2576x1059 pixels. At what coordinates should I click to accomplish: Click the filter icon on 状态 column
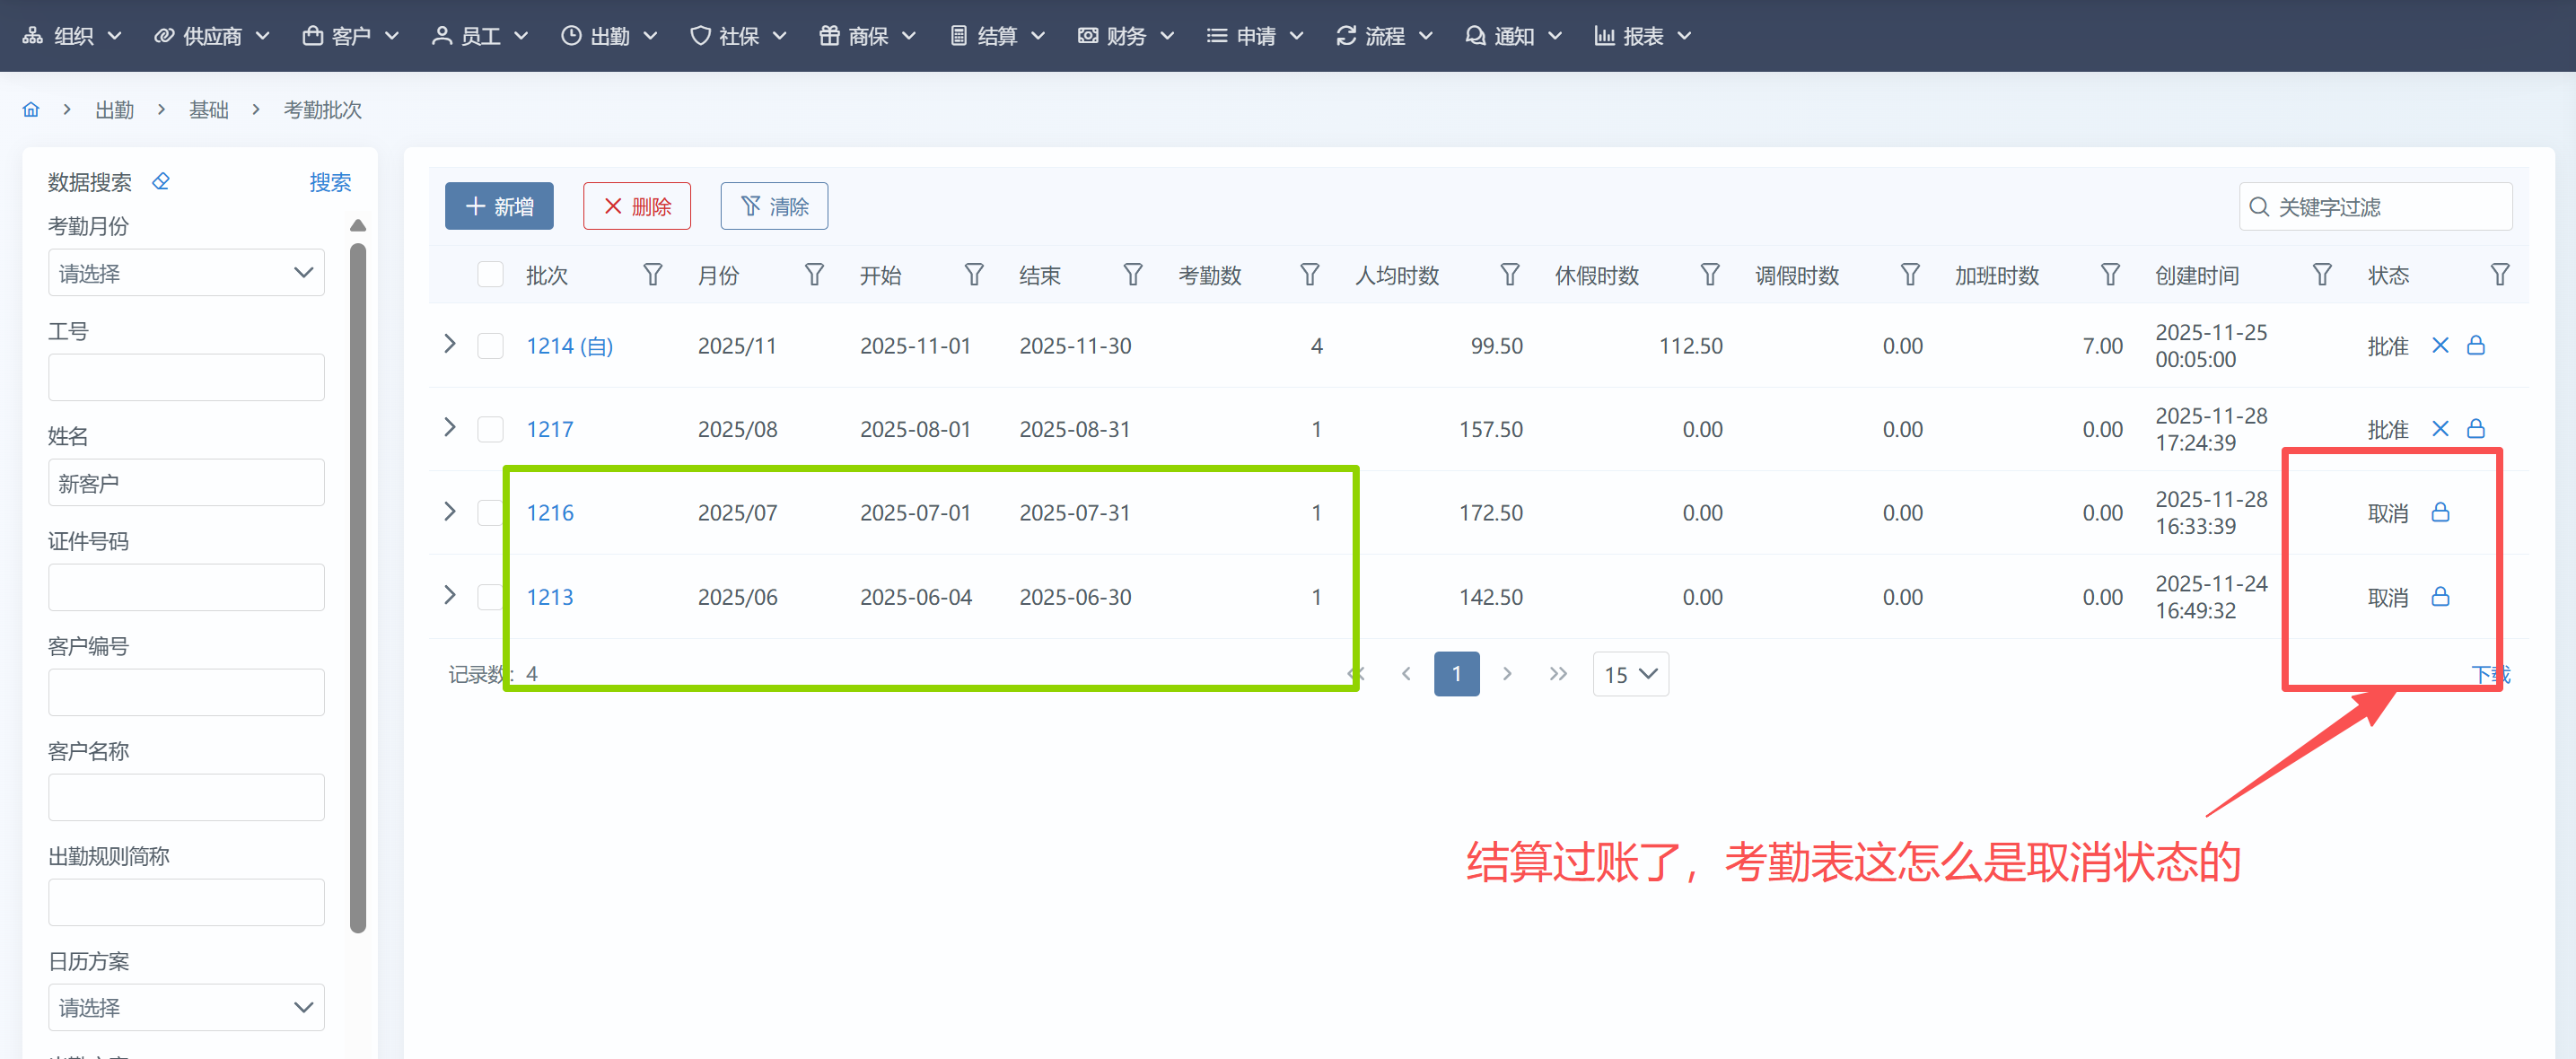coord(2499,275)
